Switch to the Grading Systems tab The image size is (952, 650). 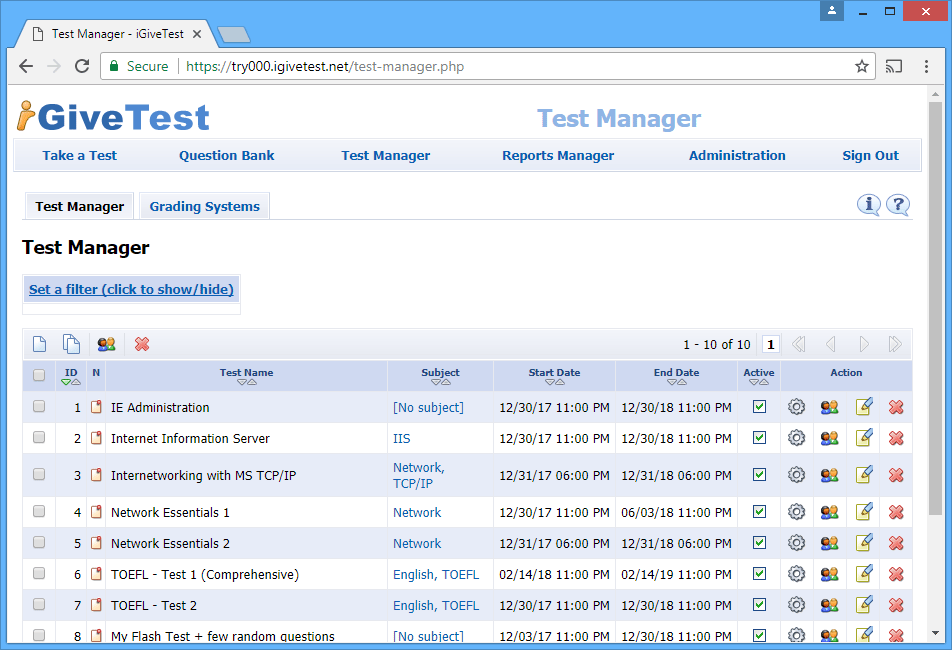[x=204, y=205]
